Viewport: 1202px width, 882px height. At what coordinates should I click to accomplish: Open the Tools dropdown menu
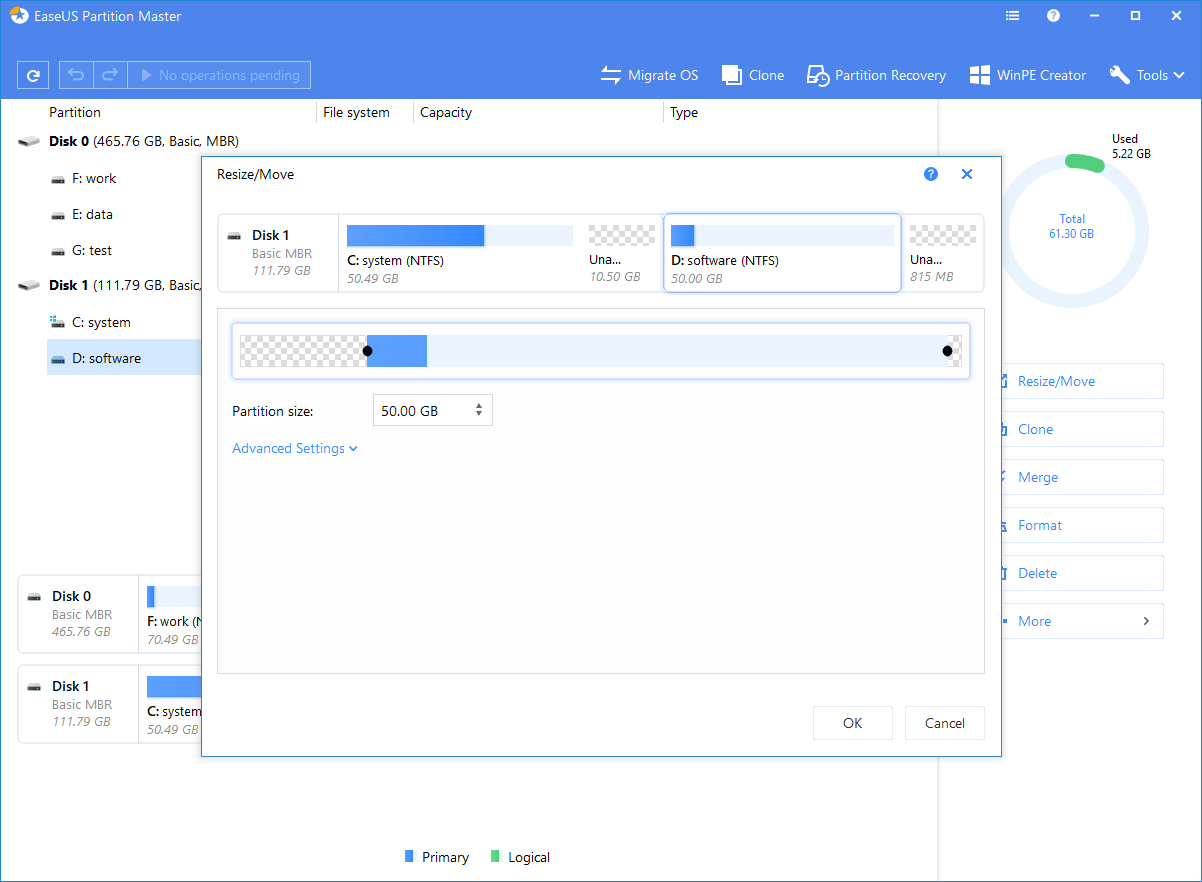click(x=1146, y=75)
